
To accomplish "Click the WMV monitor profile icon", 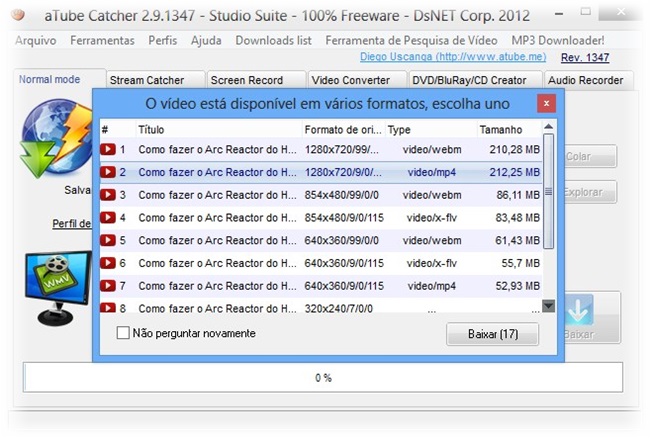I will click(x=58, y=288).
